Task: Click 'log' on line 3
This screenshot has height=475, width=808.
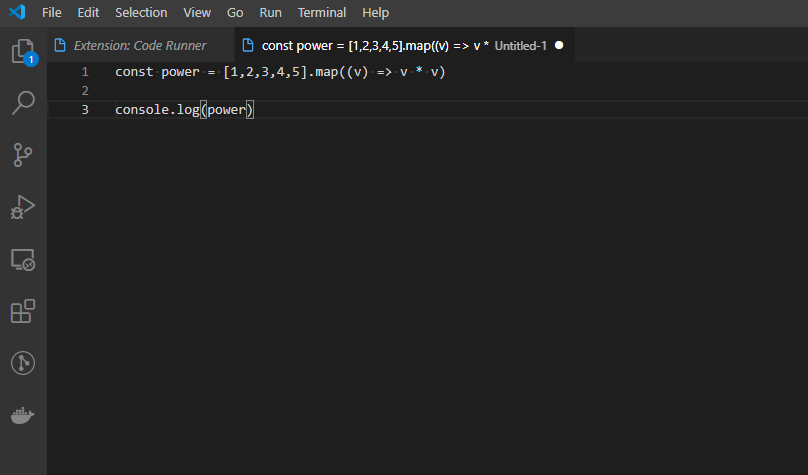Action: [188, 110]
